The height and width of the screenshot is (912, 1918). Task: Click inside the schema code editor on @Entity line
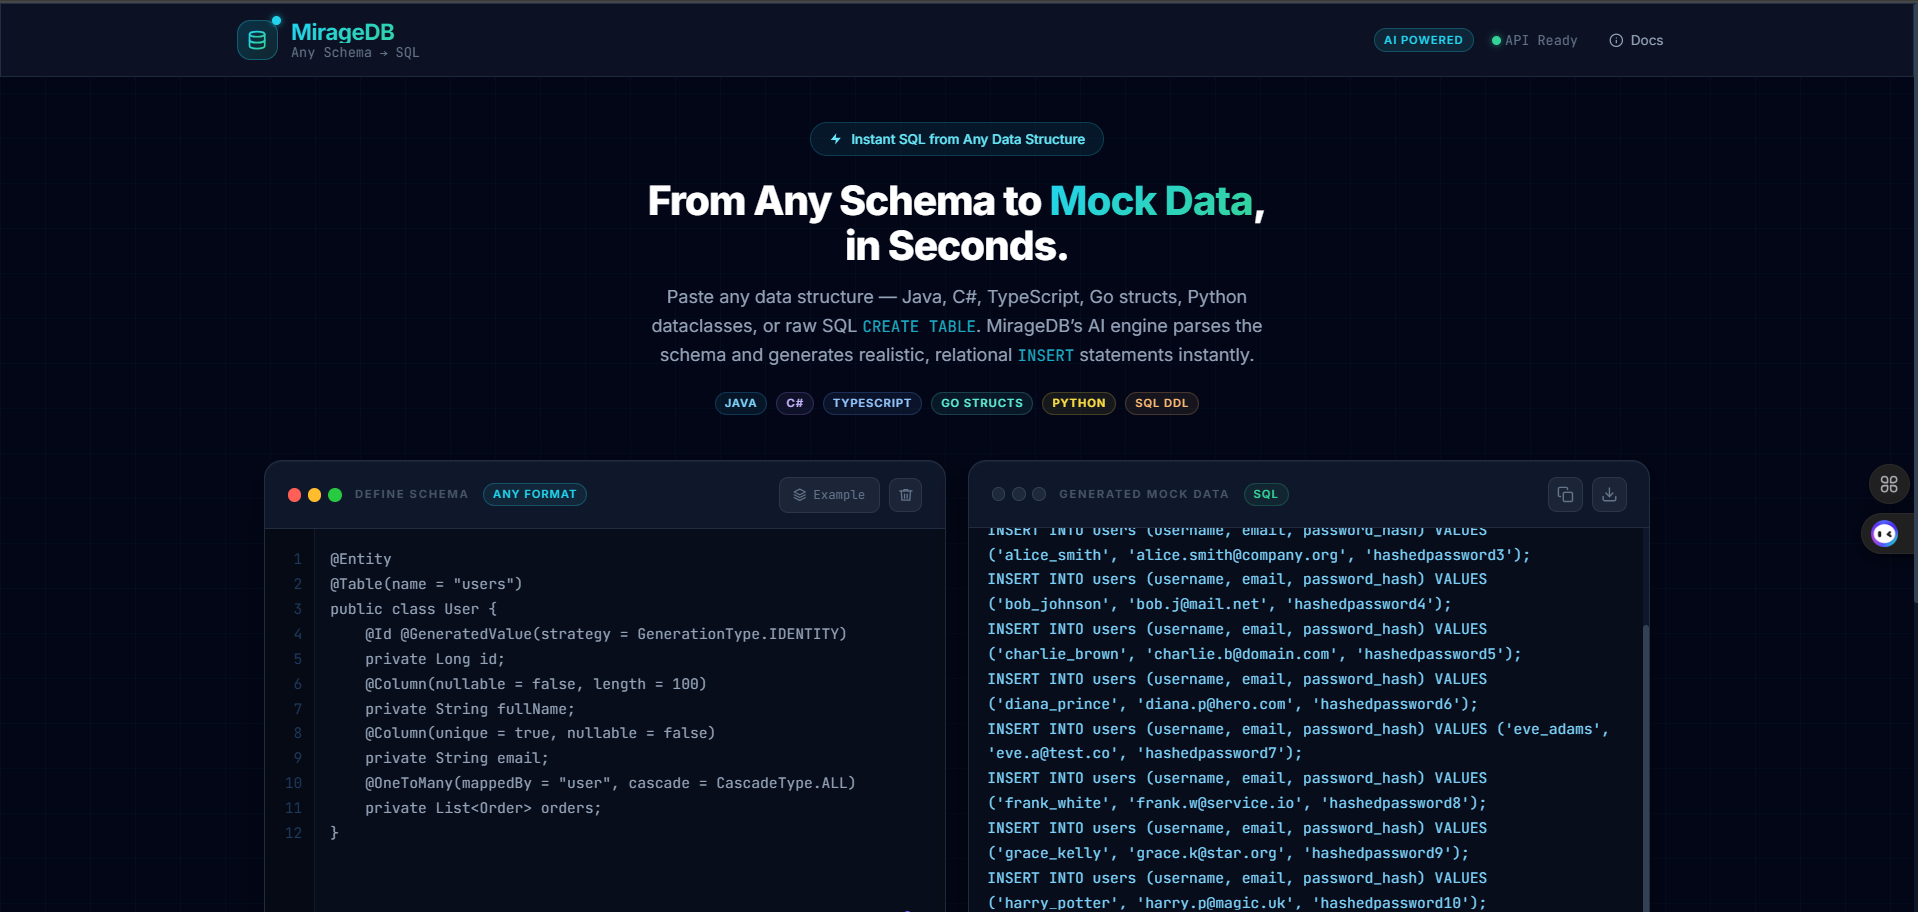pos(361,559)
